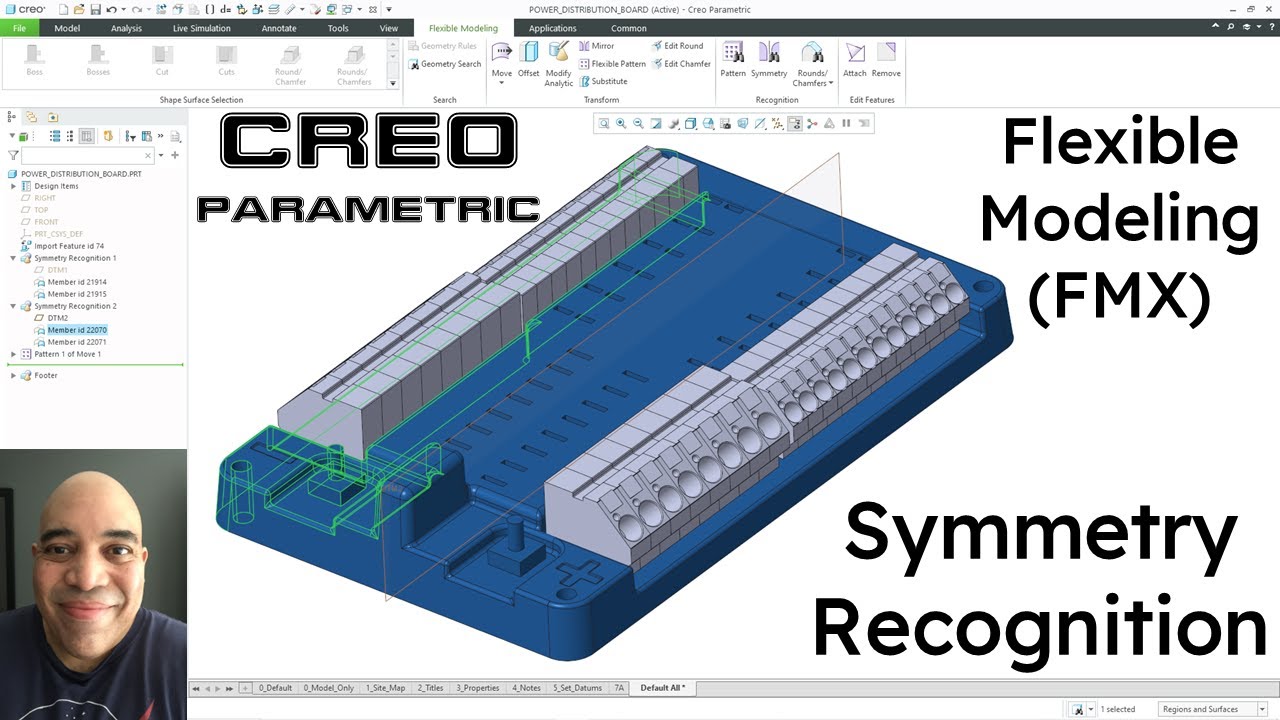The width and height of the screenshot is (1280, 720).
Task: Open the Saved Orientations cube icon
Action: [x=708, y=124]
